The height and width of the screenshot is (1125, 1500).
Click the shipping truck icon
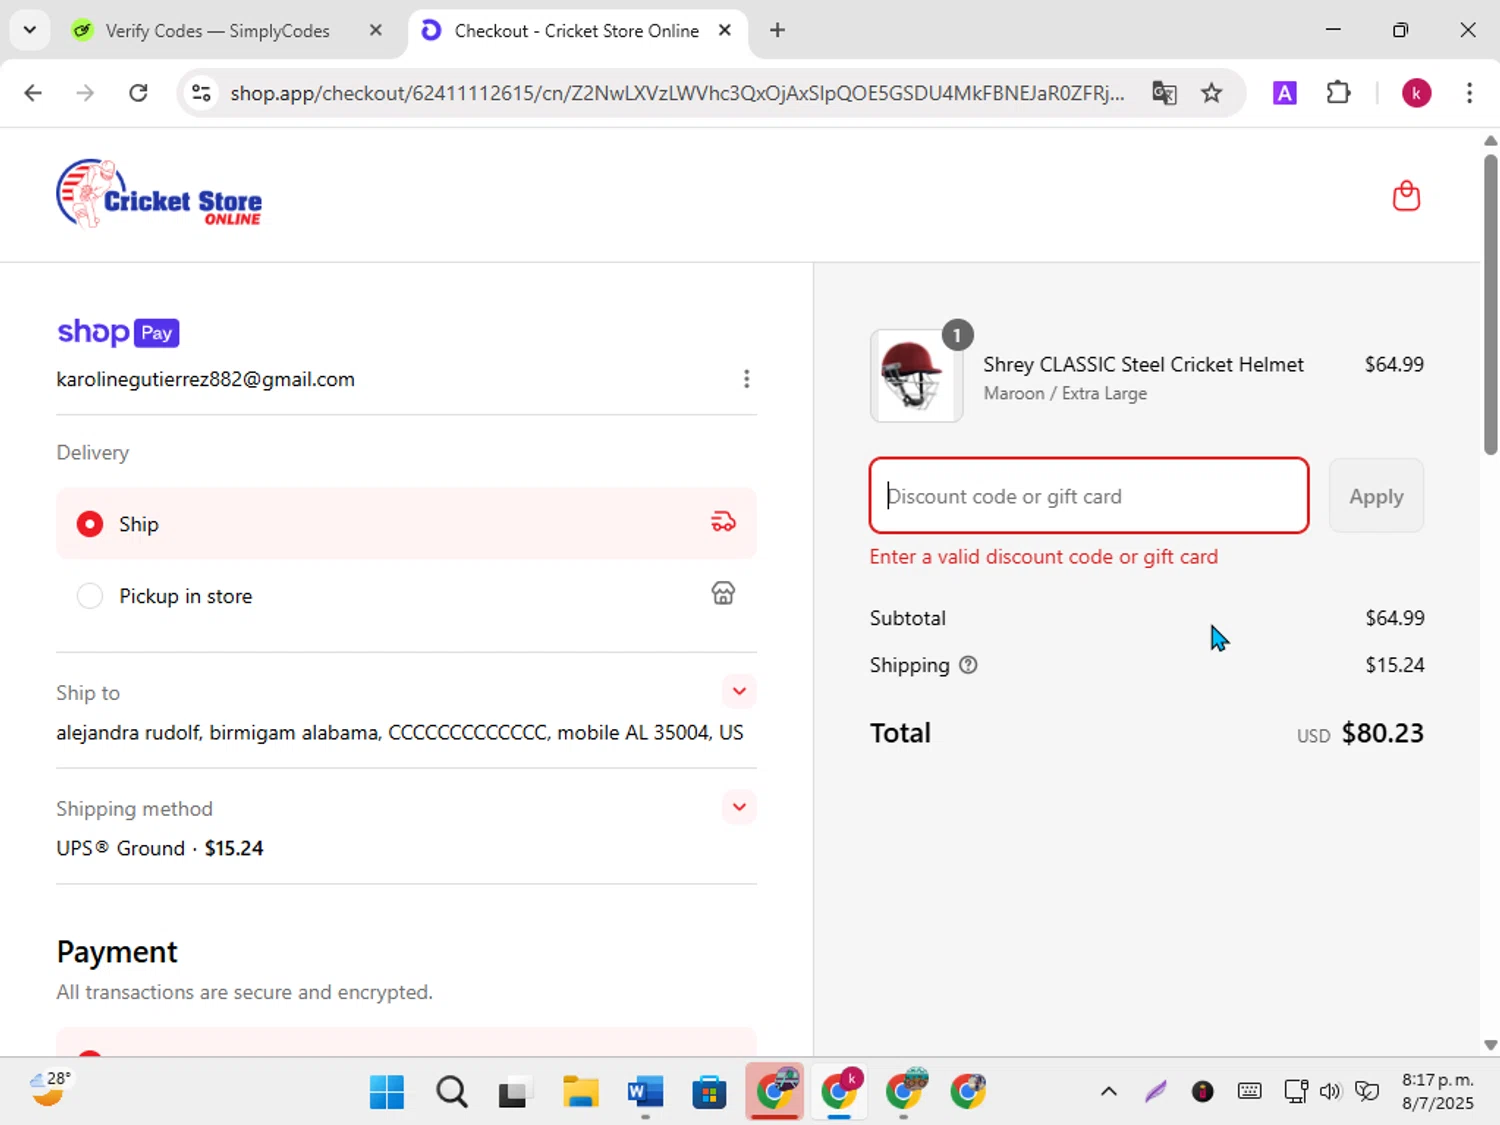(x=723, y=523)
